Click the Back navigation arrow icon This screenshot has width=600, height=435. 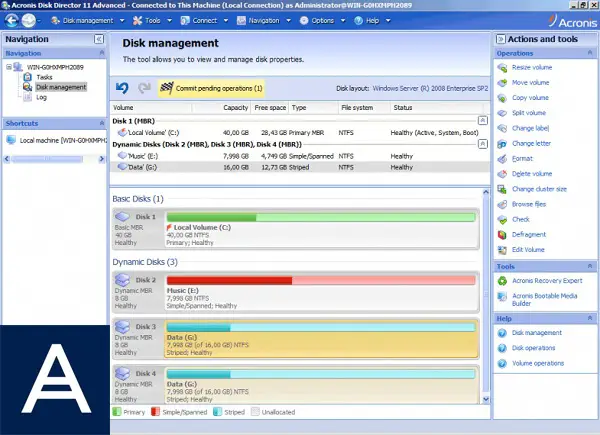[x=11, y=20]
